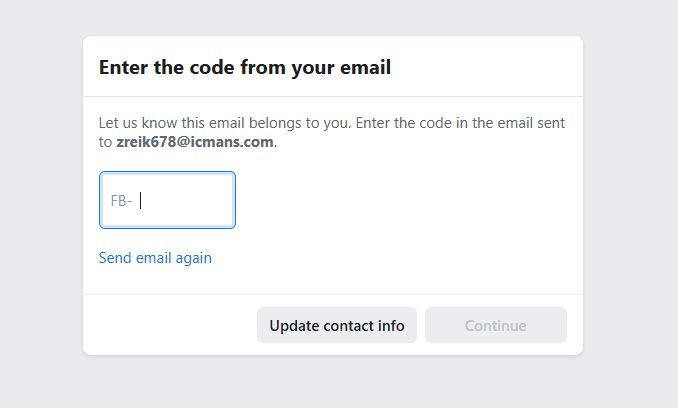
Task: Tap the blue "Send email again" text
Action: tap(155, 258)
